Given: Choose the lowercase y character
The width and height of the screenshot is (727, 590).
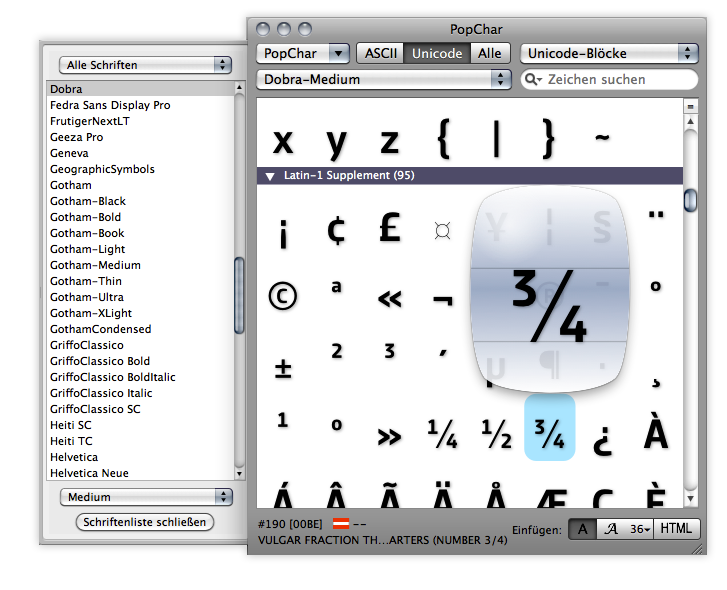Looking at the screenshot, I should pyautogui.click(x=337, y=145).
